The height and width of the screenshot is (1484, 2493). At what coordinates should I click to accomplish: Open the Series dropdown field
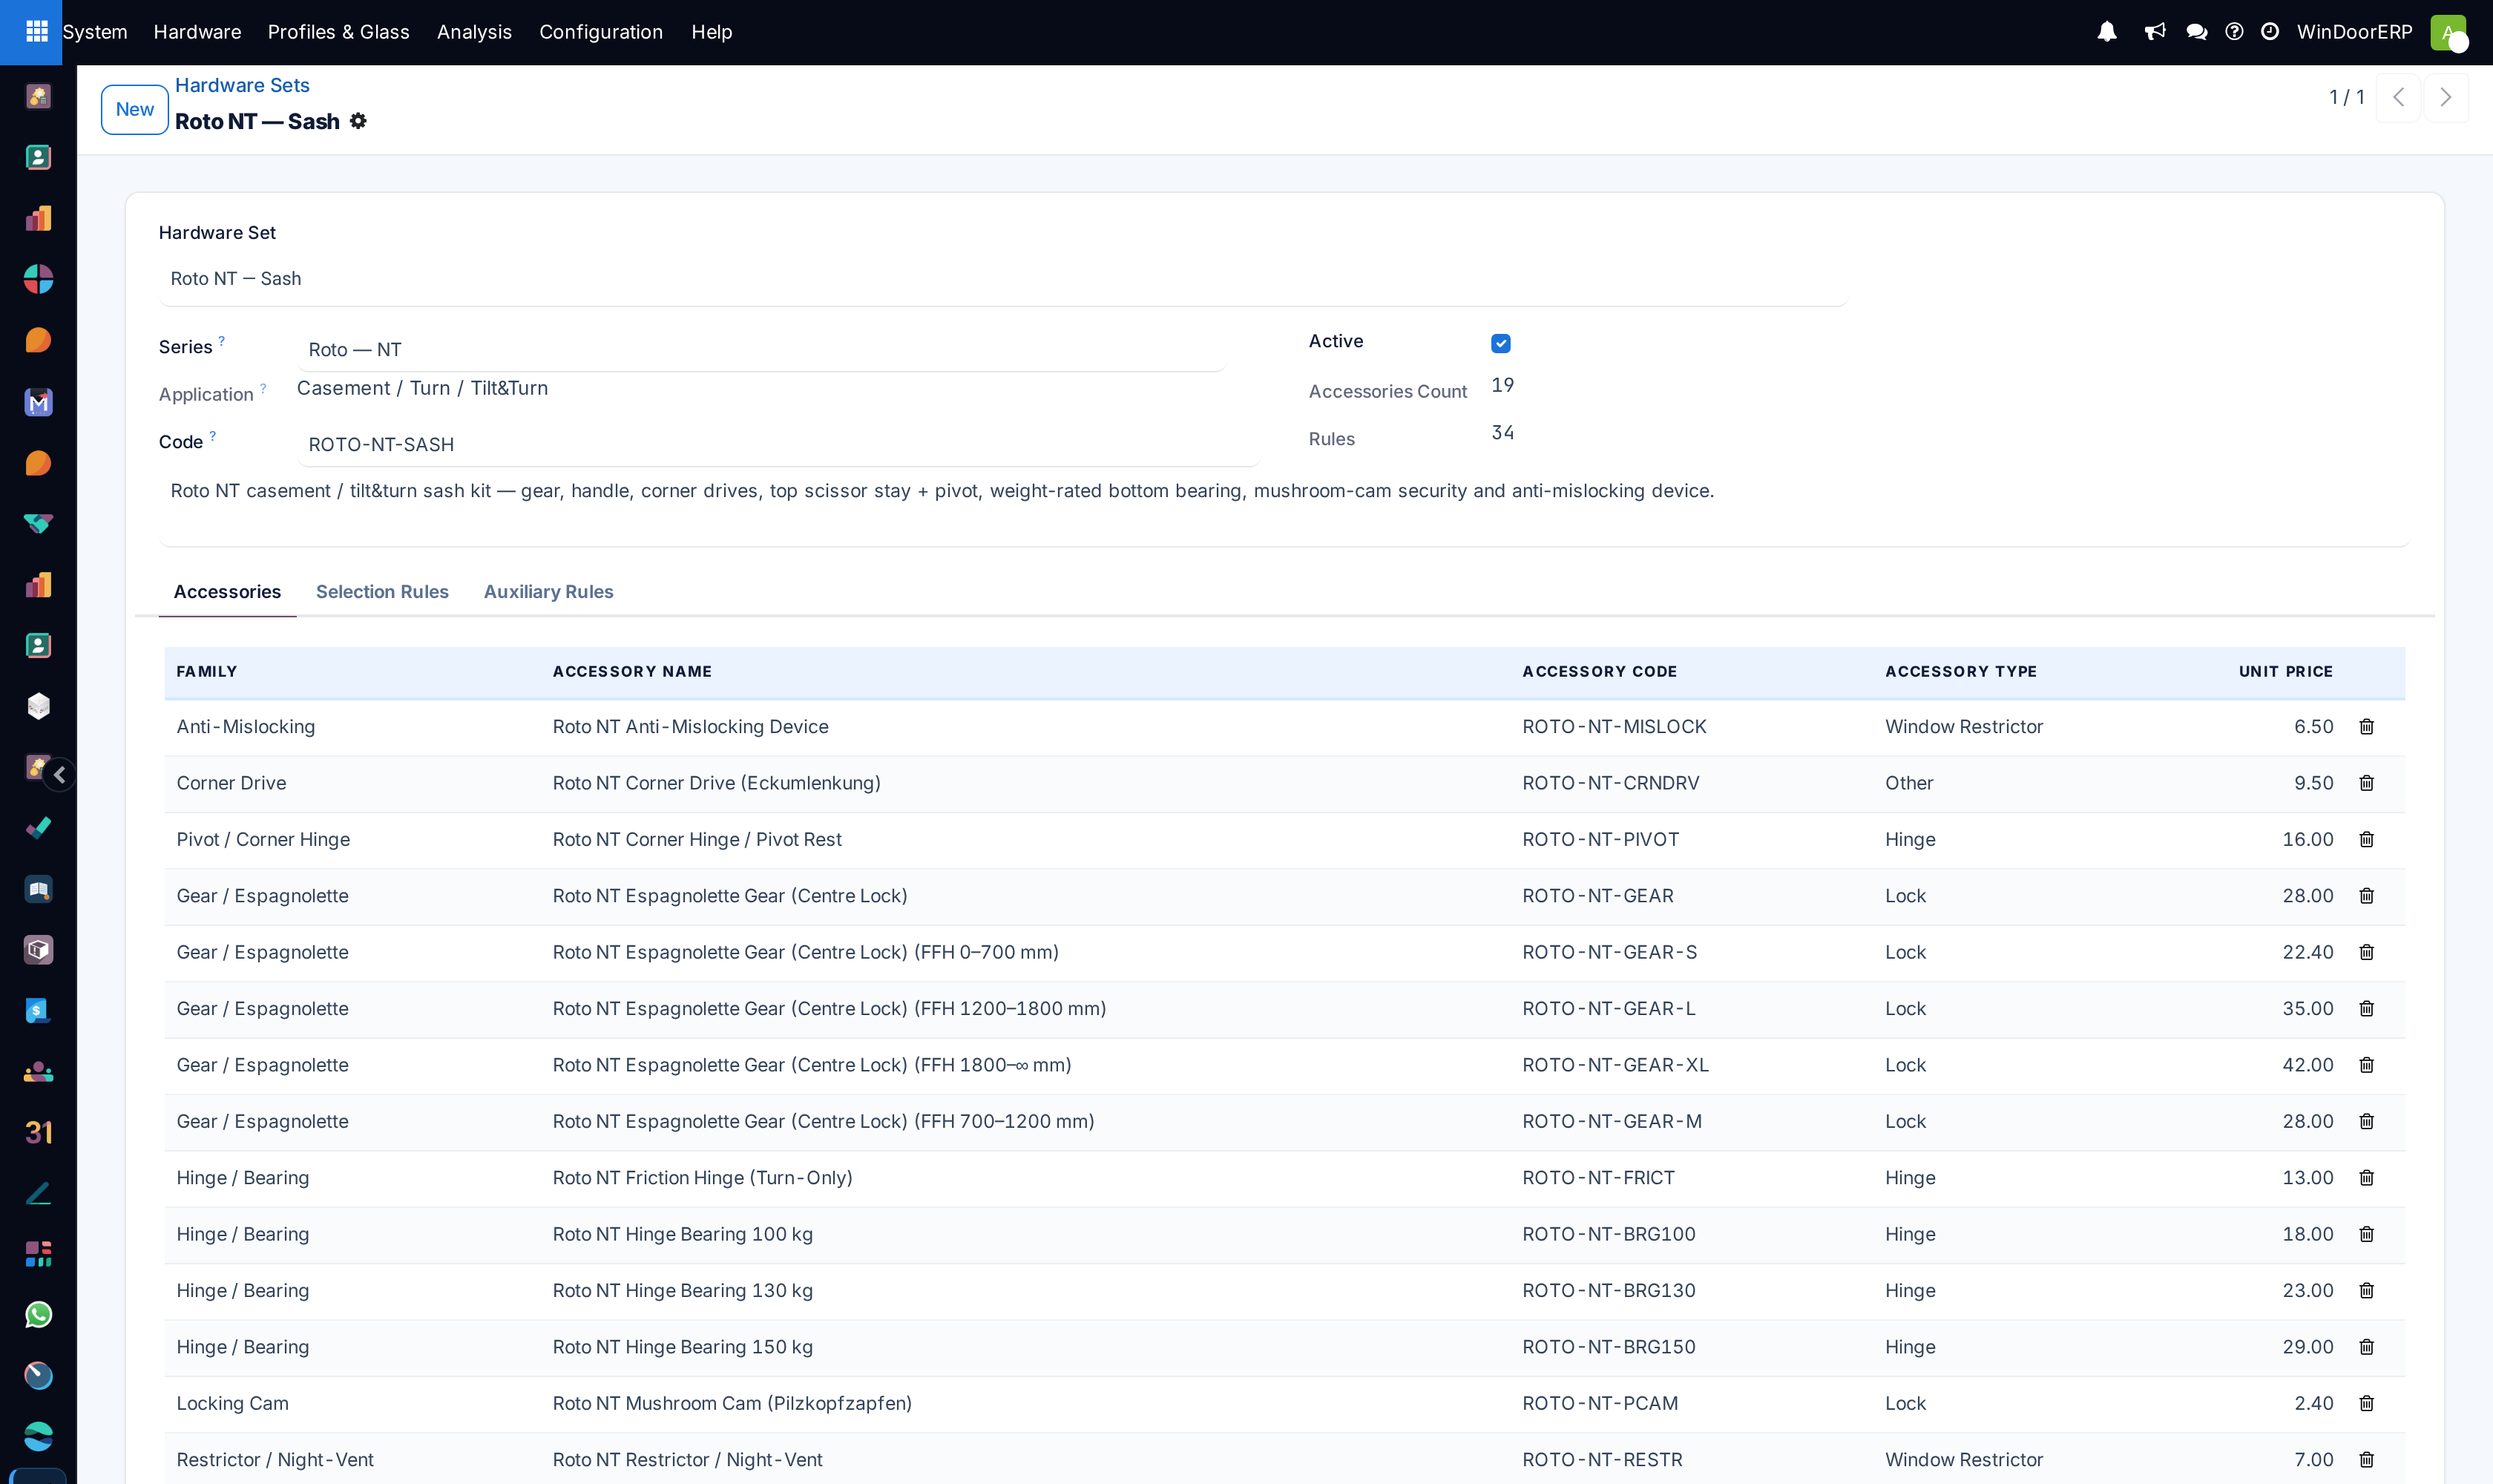(x=761, y=350)
